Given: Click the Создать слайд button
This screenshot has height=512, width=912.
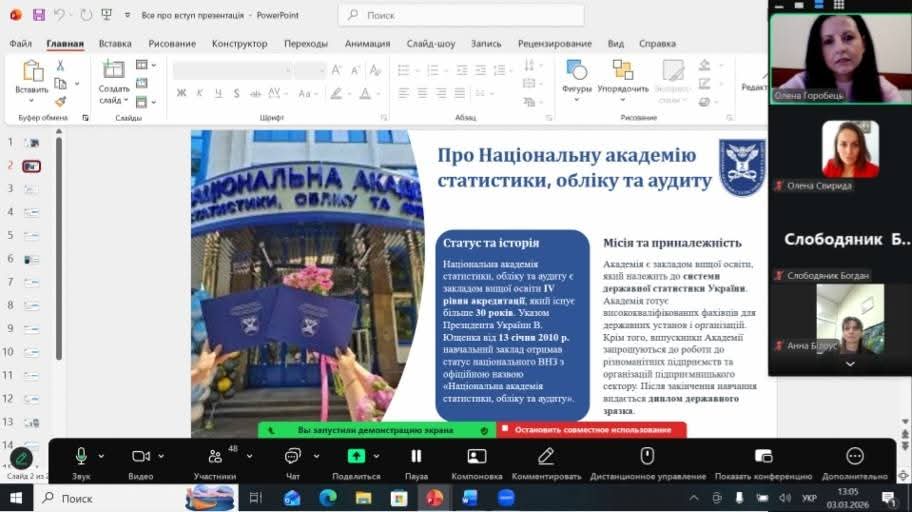Looking at the screenshot, I should pyautogui.click(x=114, y=78).
